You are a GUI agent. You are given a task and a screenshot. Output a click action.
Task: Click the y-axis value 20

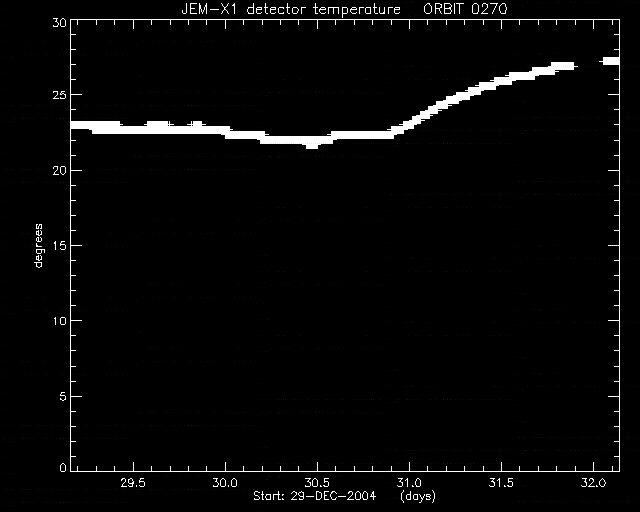click(59, 171)
